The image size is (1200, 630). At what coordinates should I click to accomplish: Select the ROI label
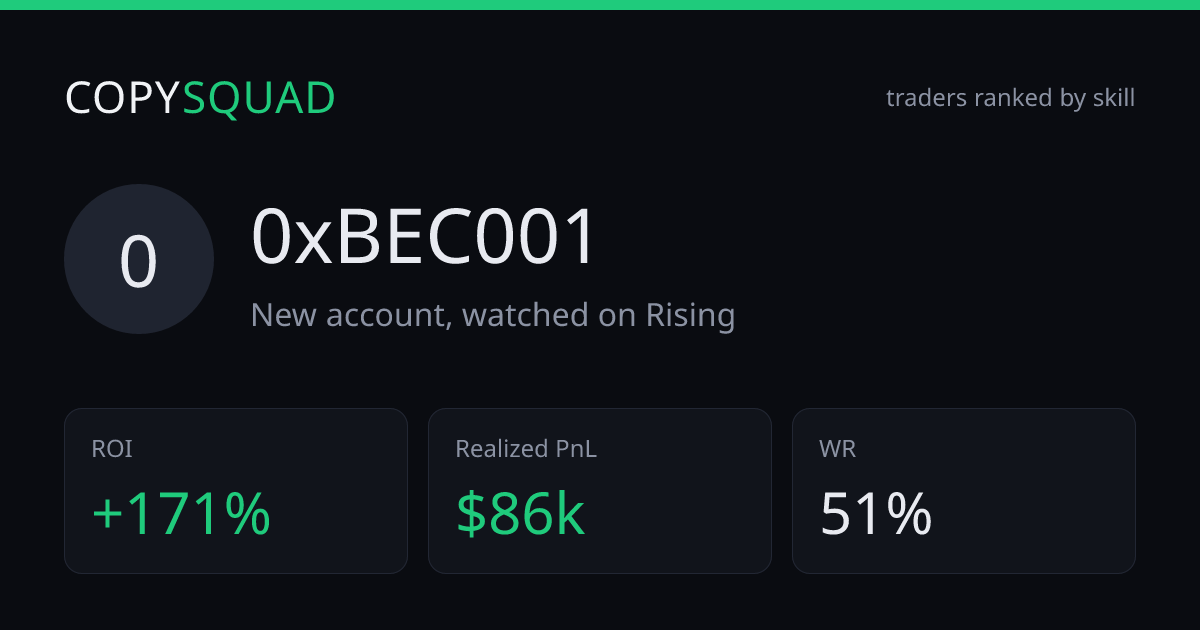(112, 449)
